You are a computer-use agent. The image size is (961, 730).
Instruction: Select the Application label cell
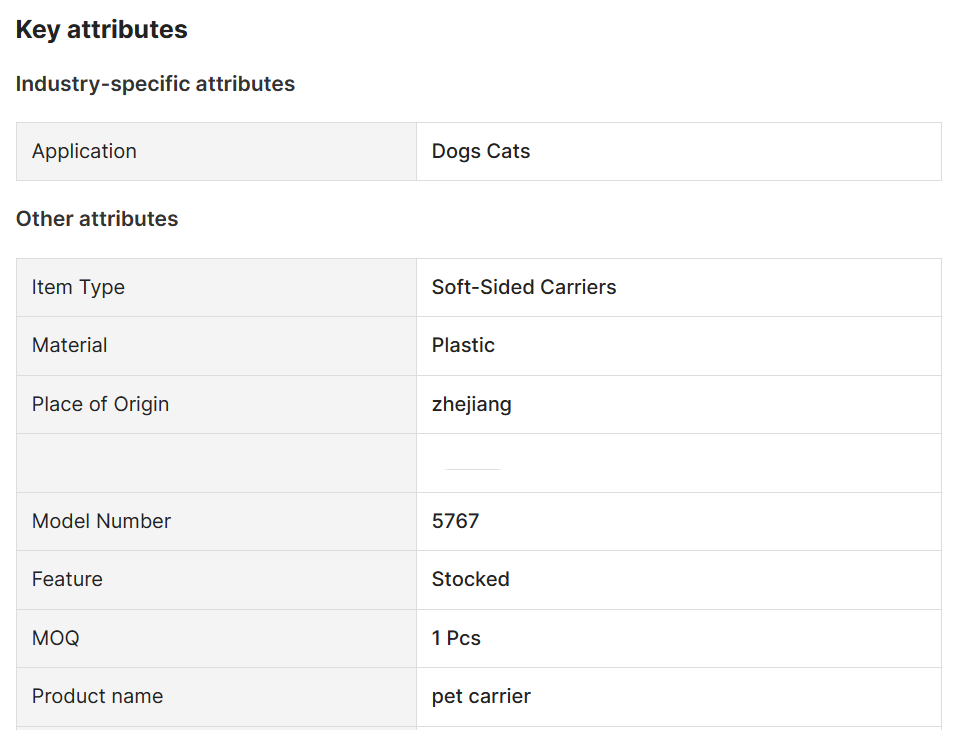click(216, 151)
